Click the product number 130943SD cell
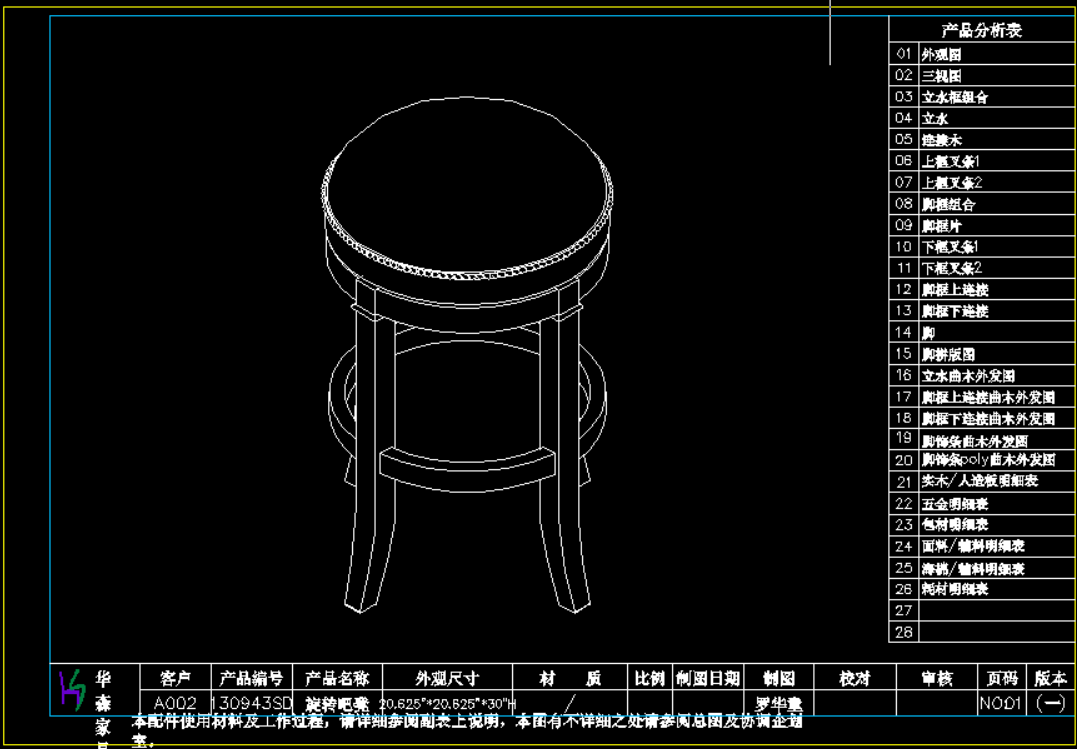 coord(252,703)
